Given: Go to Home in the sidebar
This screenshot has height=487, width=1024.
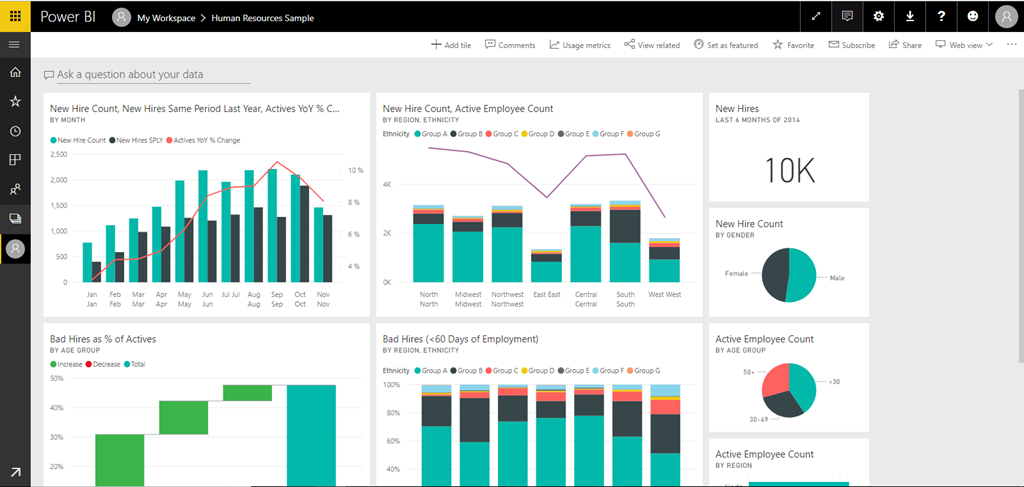Looking at the screenshot, I should [x=15, y=72].
